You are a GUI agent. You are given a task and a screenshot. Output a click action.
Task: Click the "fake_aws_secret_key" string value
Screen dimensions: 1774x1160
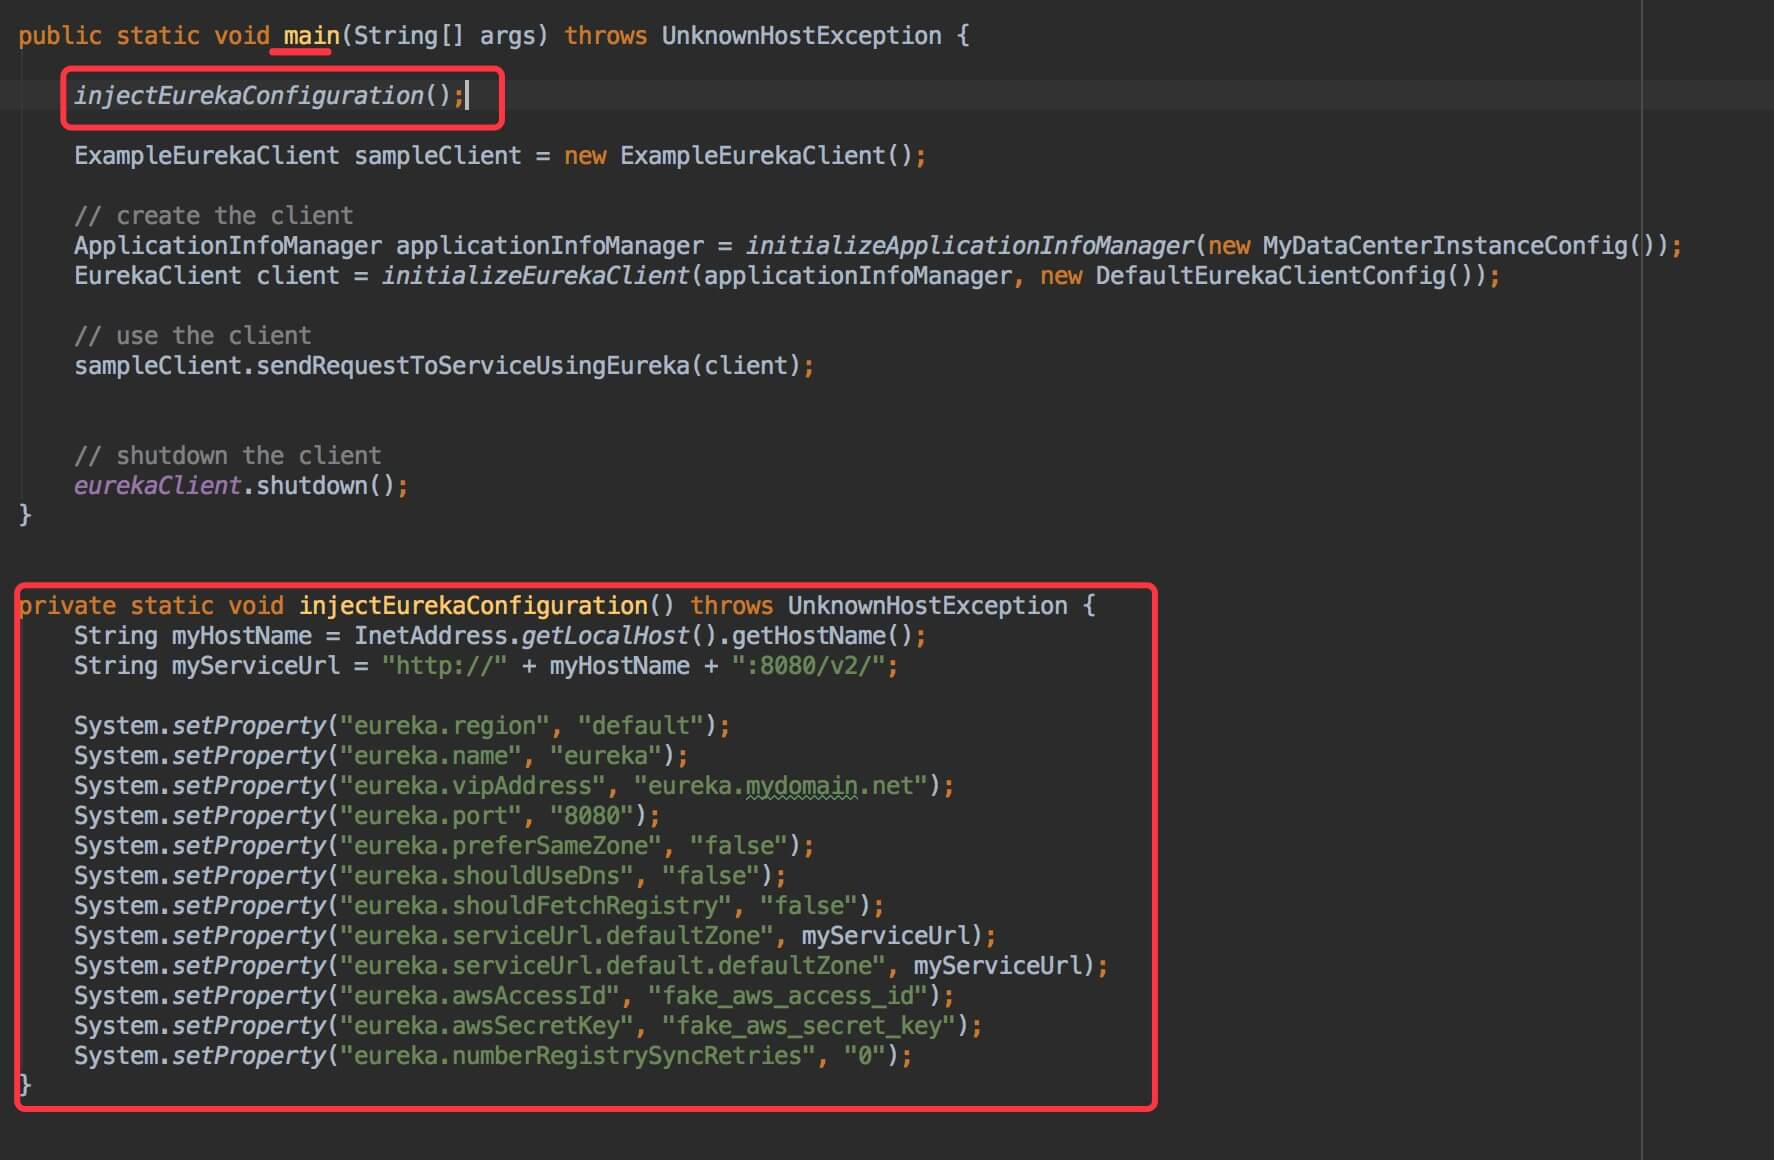(x=808, y=1026)
